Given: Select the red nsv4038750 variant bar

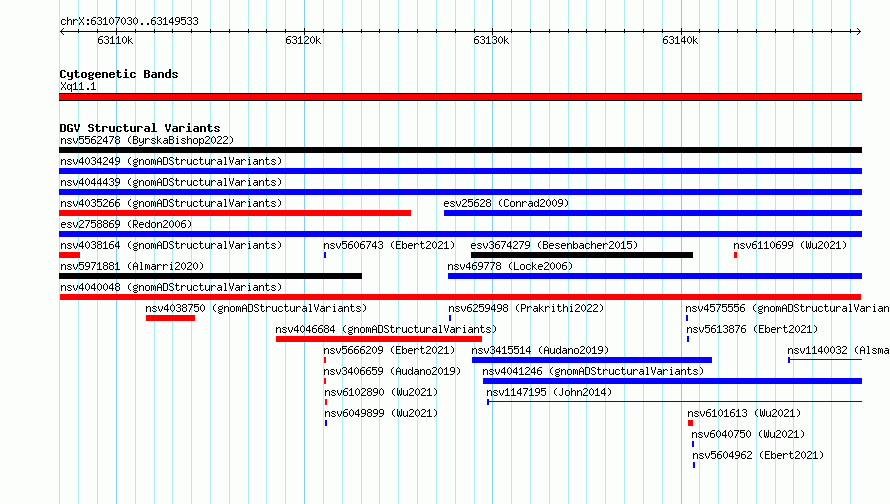Looking at the screenshot, I should pyautogui.click(x=170, y=318).
